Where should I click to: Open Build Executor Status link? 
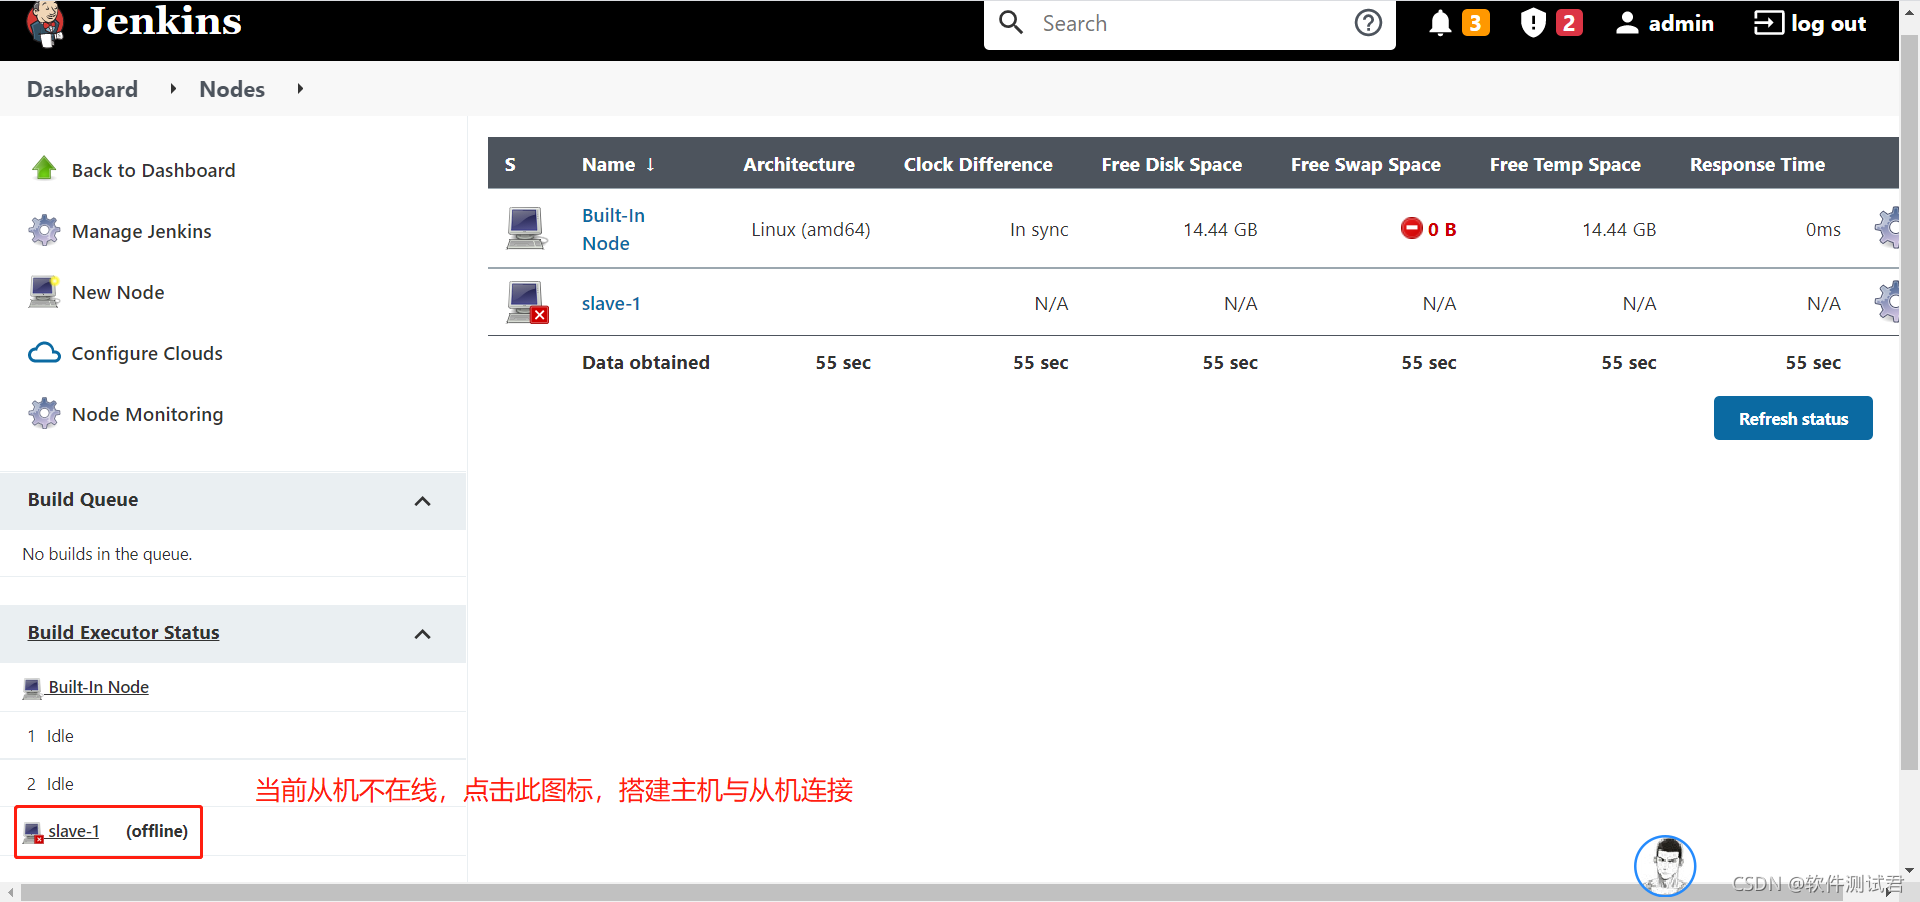coord(123,632)
